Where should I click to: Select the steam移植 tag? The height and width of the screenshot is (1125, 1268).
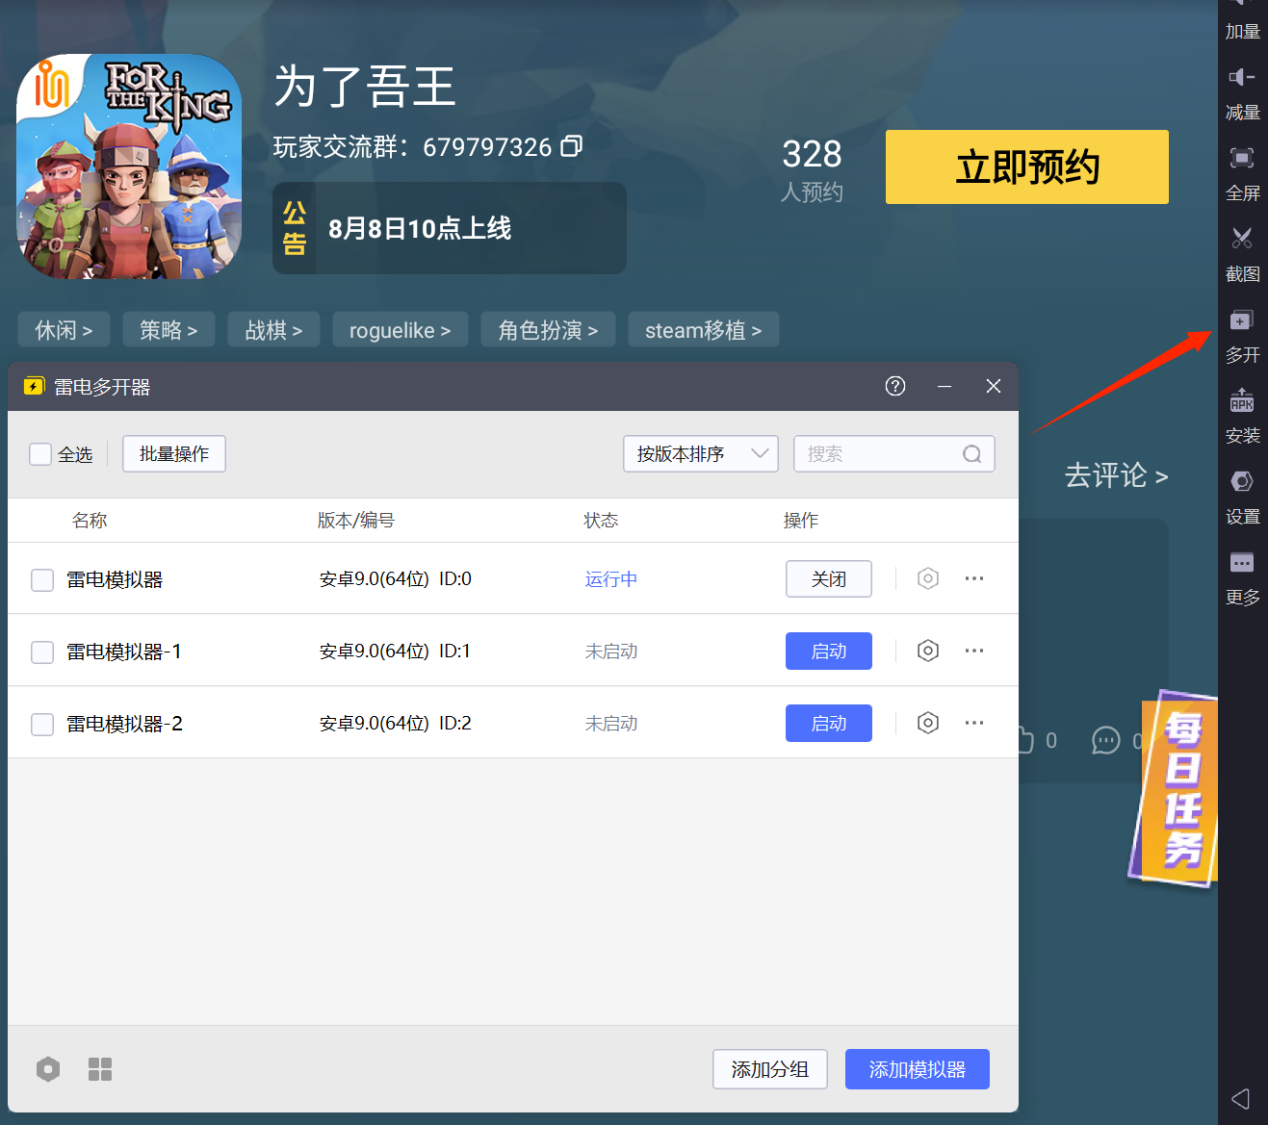[703, 330]
